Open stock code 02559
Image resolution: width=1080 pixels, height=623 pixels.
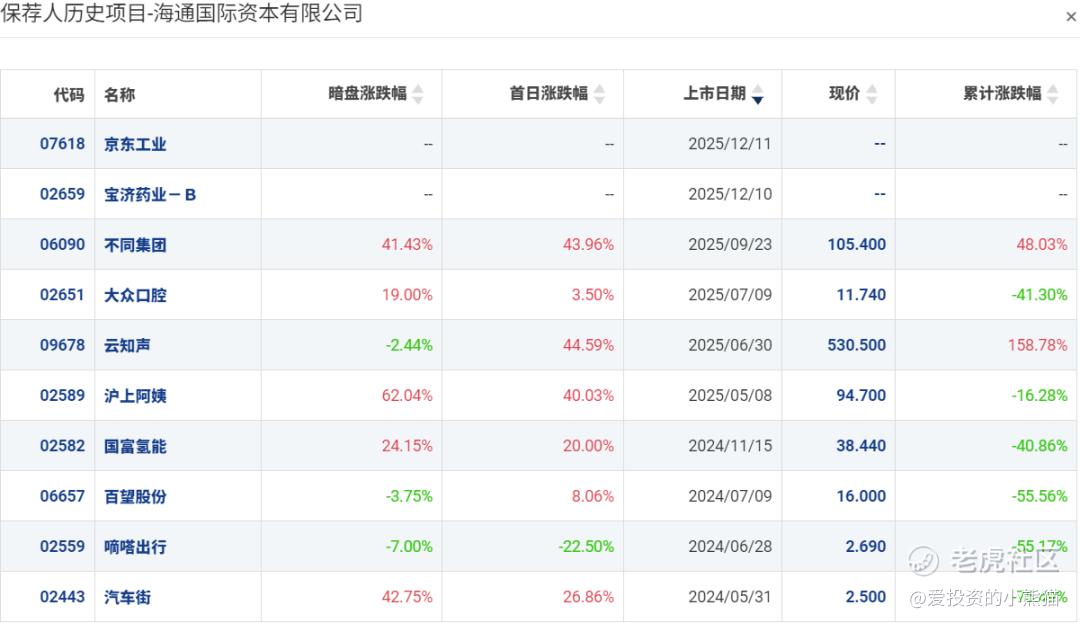click(x=62, y=546)
